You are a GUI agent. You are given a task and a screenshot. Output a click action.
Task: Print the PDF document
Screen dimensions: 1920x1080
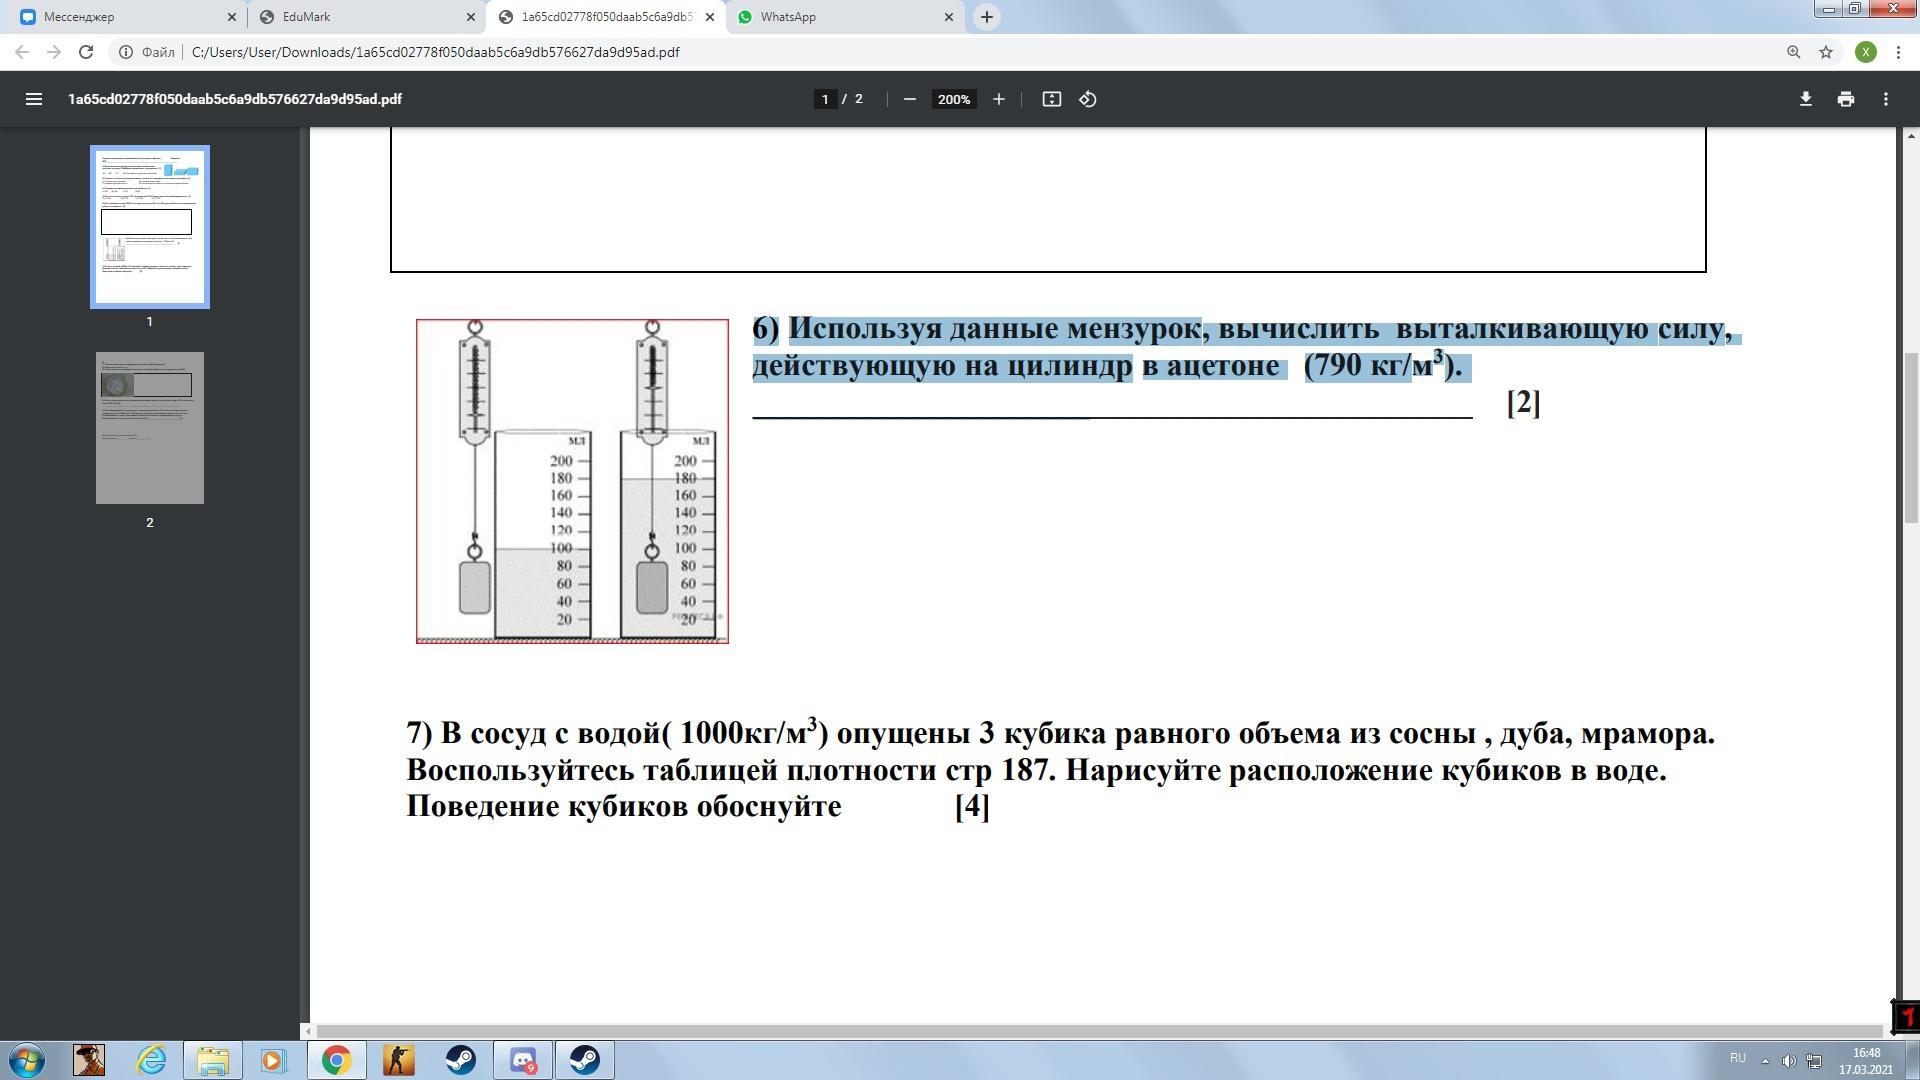coord(1845,99)
